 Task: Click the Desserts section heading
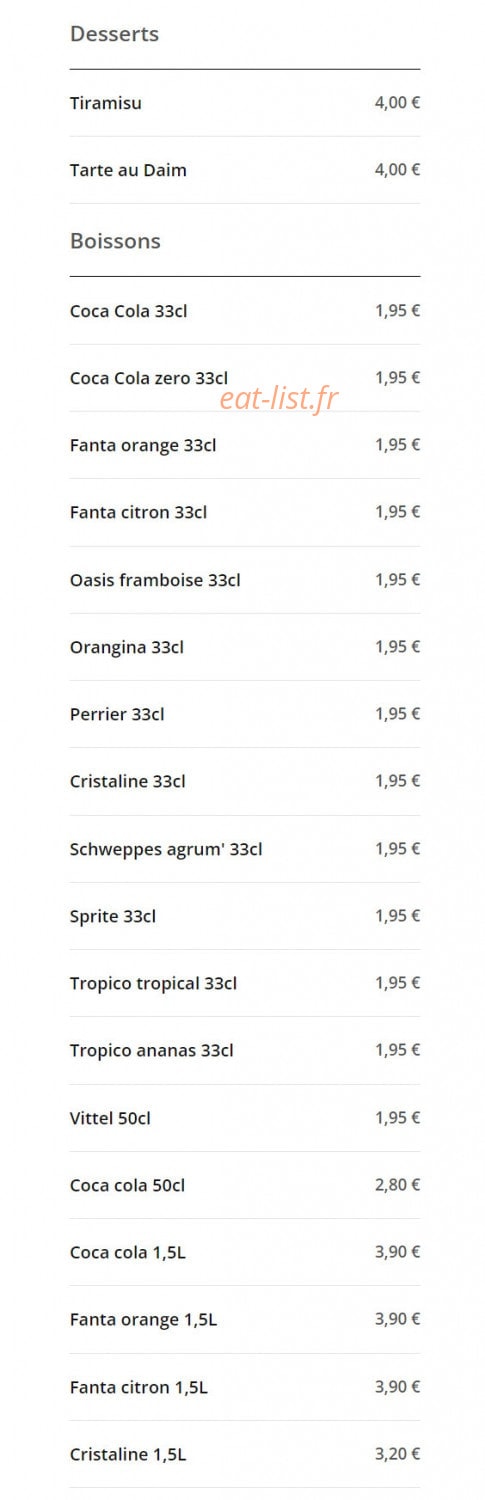114,34
